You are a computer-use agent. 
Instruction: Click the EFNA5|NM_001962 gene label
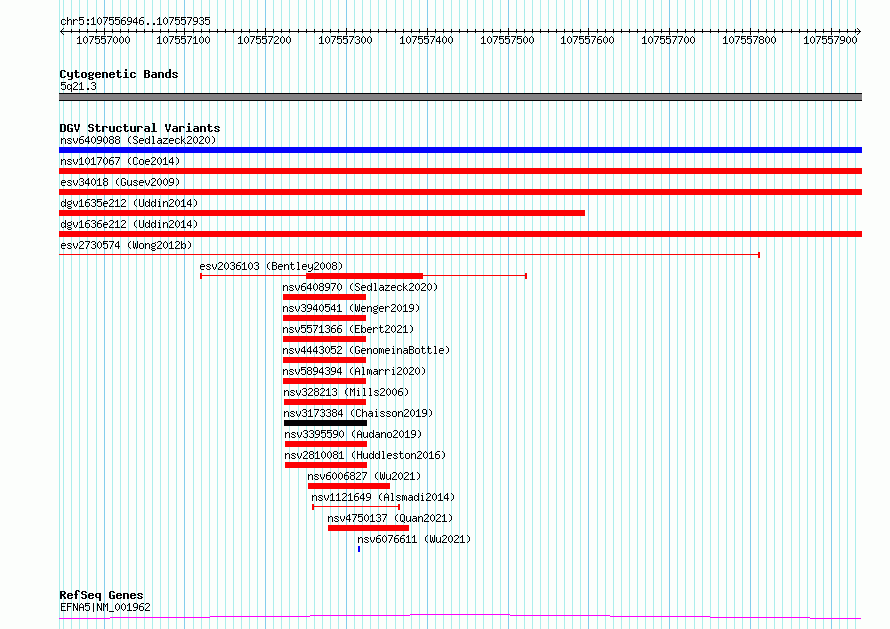coord(105,607)
